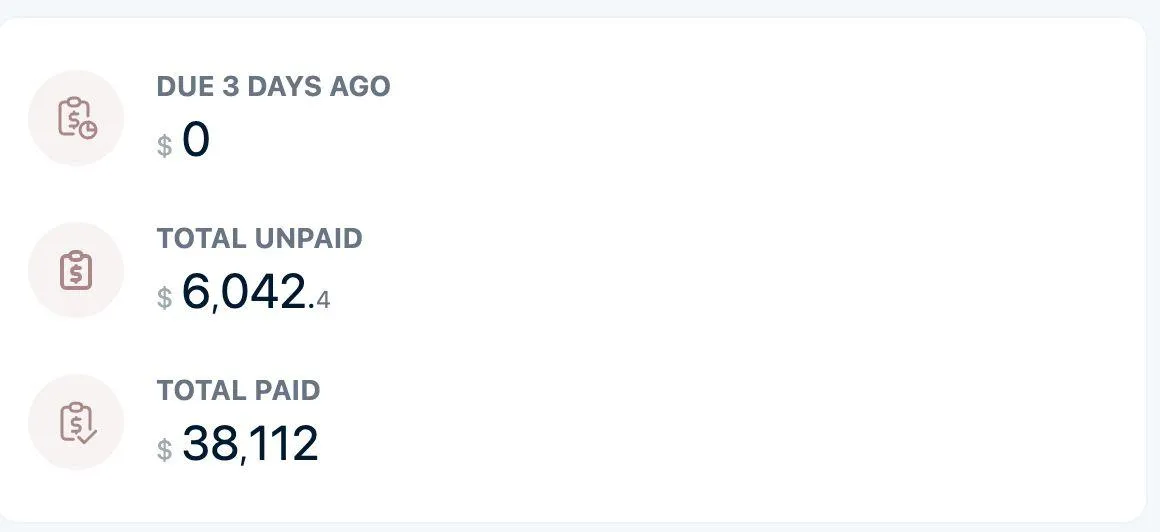Click the small clock badge on overdue icon
The height and width of the screenshot is (532, 1160).
(89, 129)
